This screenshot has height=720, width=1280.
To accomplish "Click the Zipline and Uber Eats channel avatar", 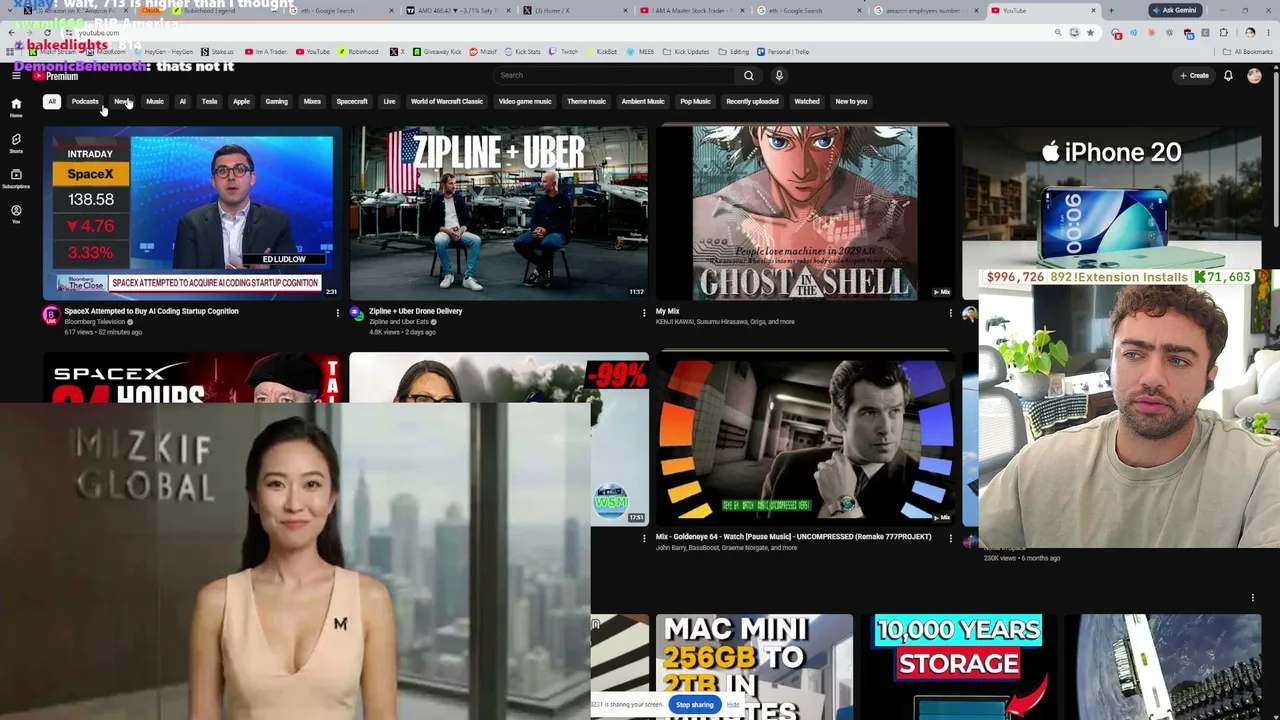I will [x=356, y=315].
